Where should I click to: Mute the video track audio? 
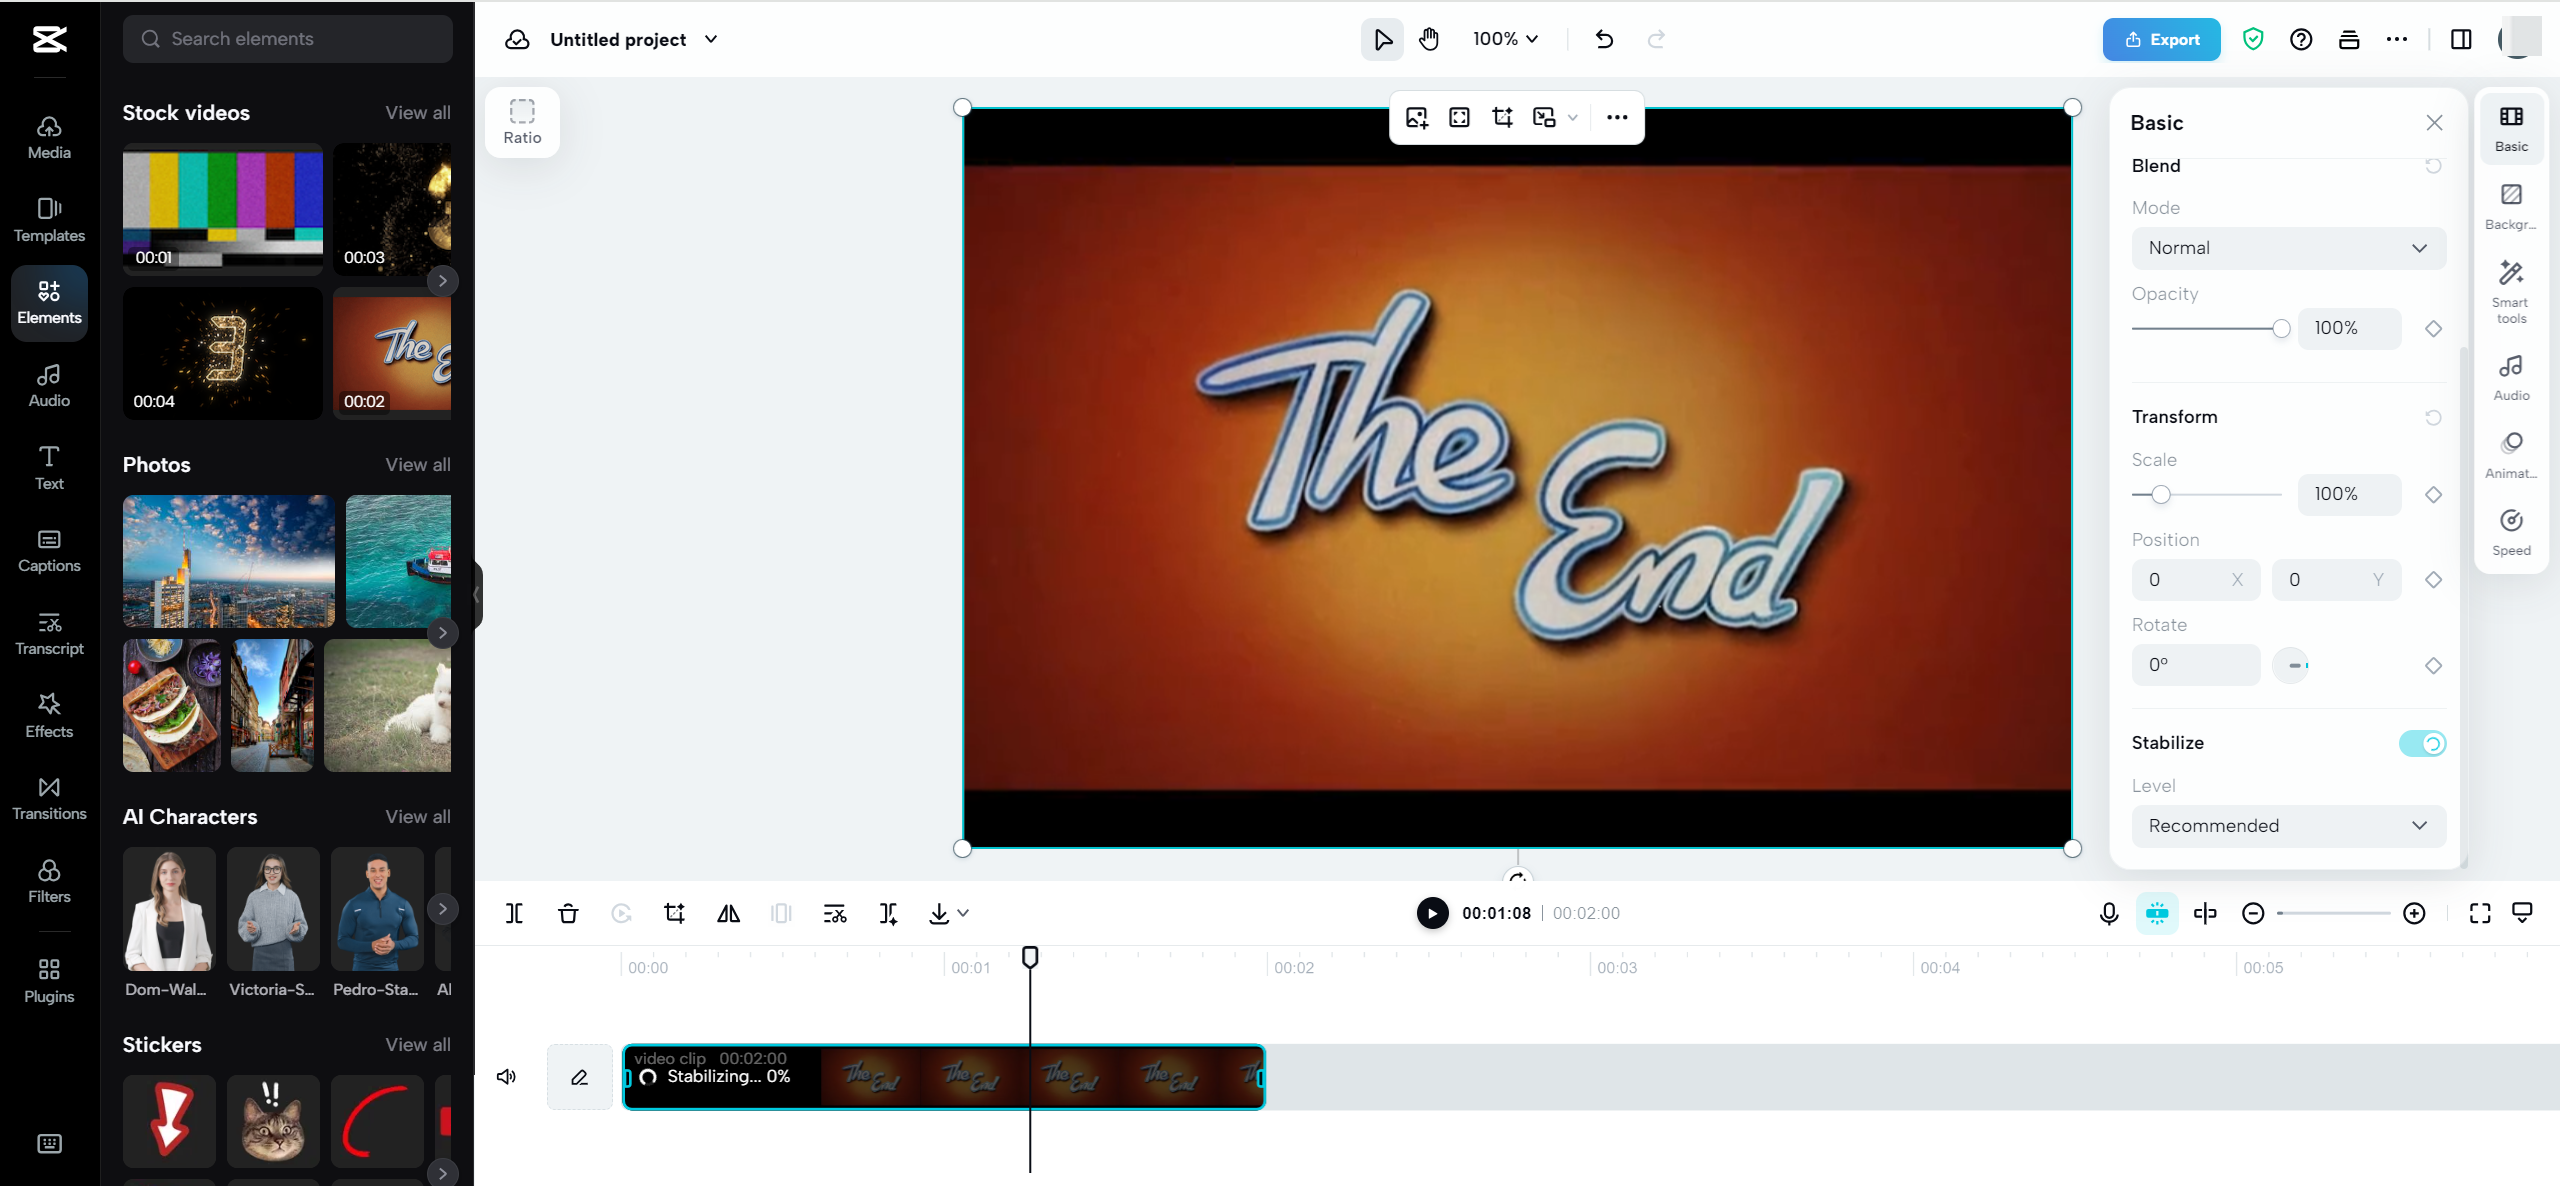pyautogui.click(x=507, y=1077)
